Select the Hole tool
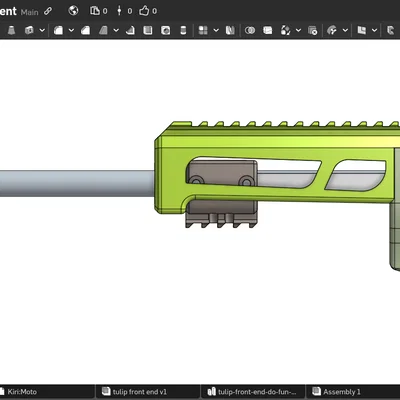 pos(165,30)
